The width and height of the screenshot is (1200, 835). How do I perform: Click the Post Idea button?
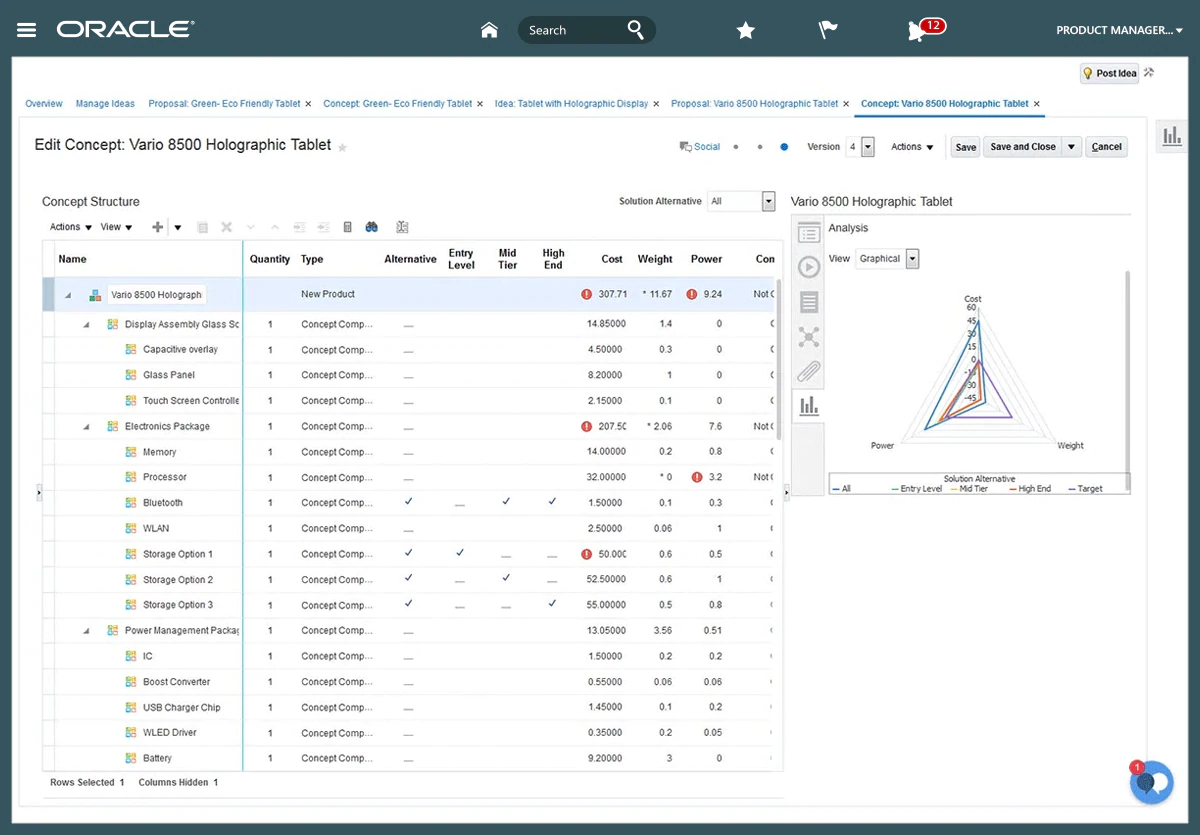tap(1109, 74)
